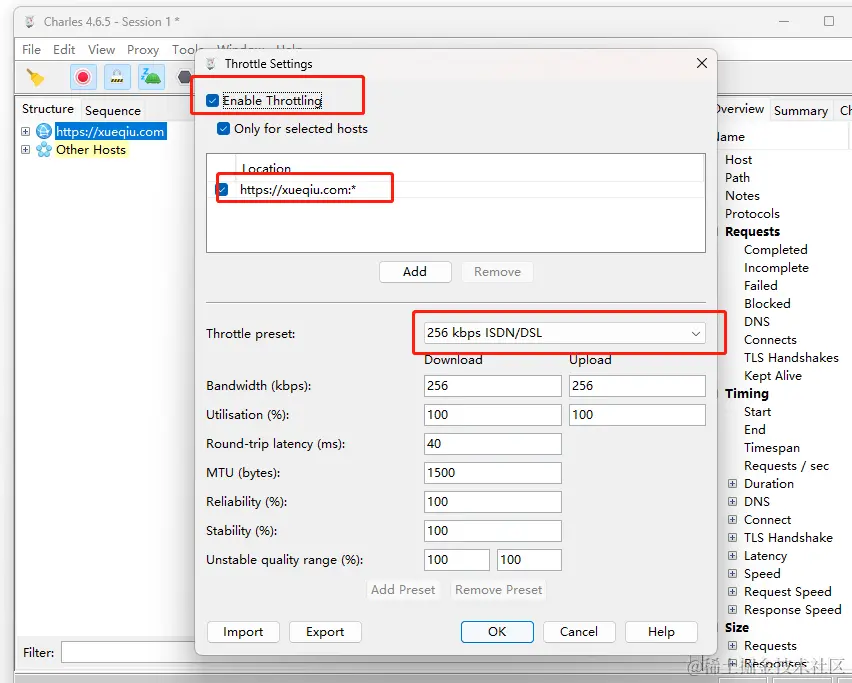Click the second Unstable quality range field
Viewport: 852px width, 683px height.
coord(529,560)
